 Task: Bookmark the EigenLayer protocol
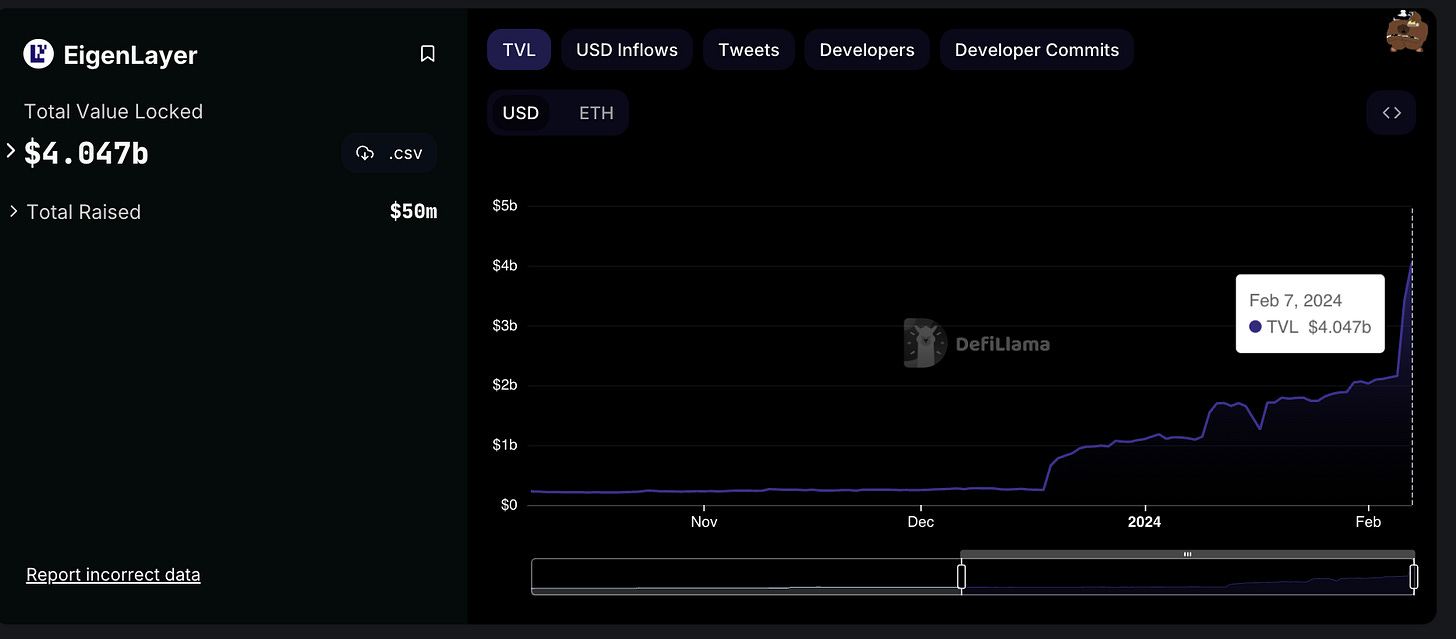click(427, 54)
